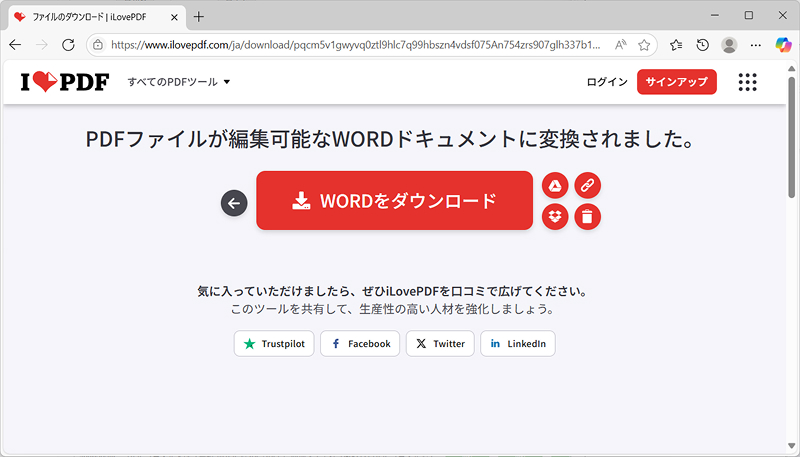Go back with the dark arrow circle
This screenshot has height=457, width=800.
tap(234, 204)
